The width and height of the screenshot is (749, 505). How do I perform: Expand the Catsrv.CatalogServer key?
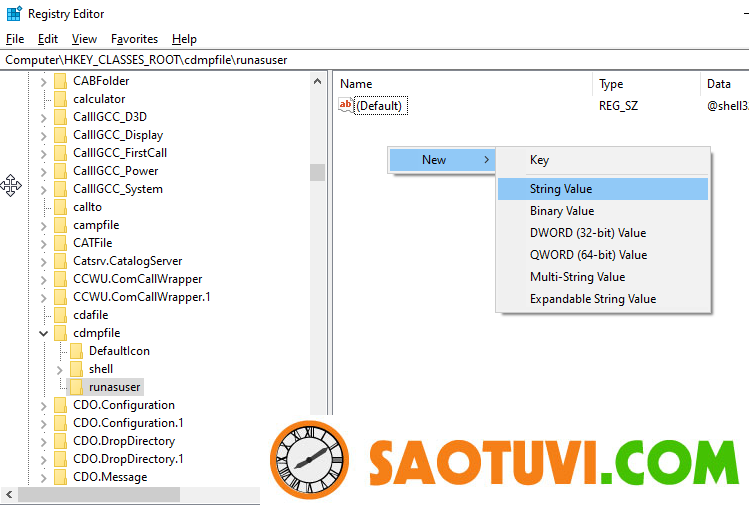[43, 262]
